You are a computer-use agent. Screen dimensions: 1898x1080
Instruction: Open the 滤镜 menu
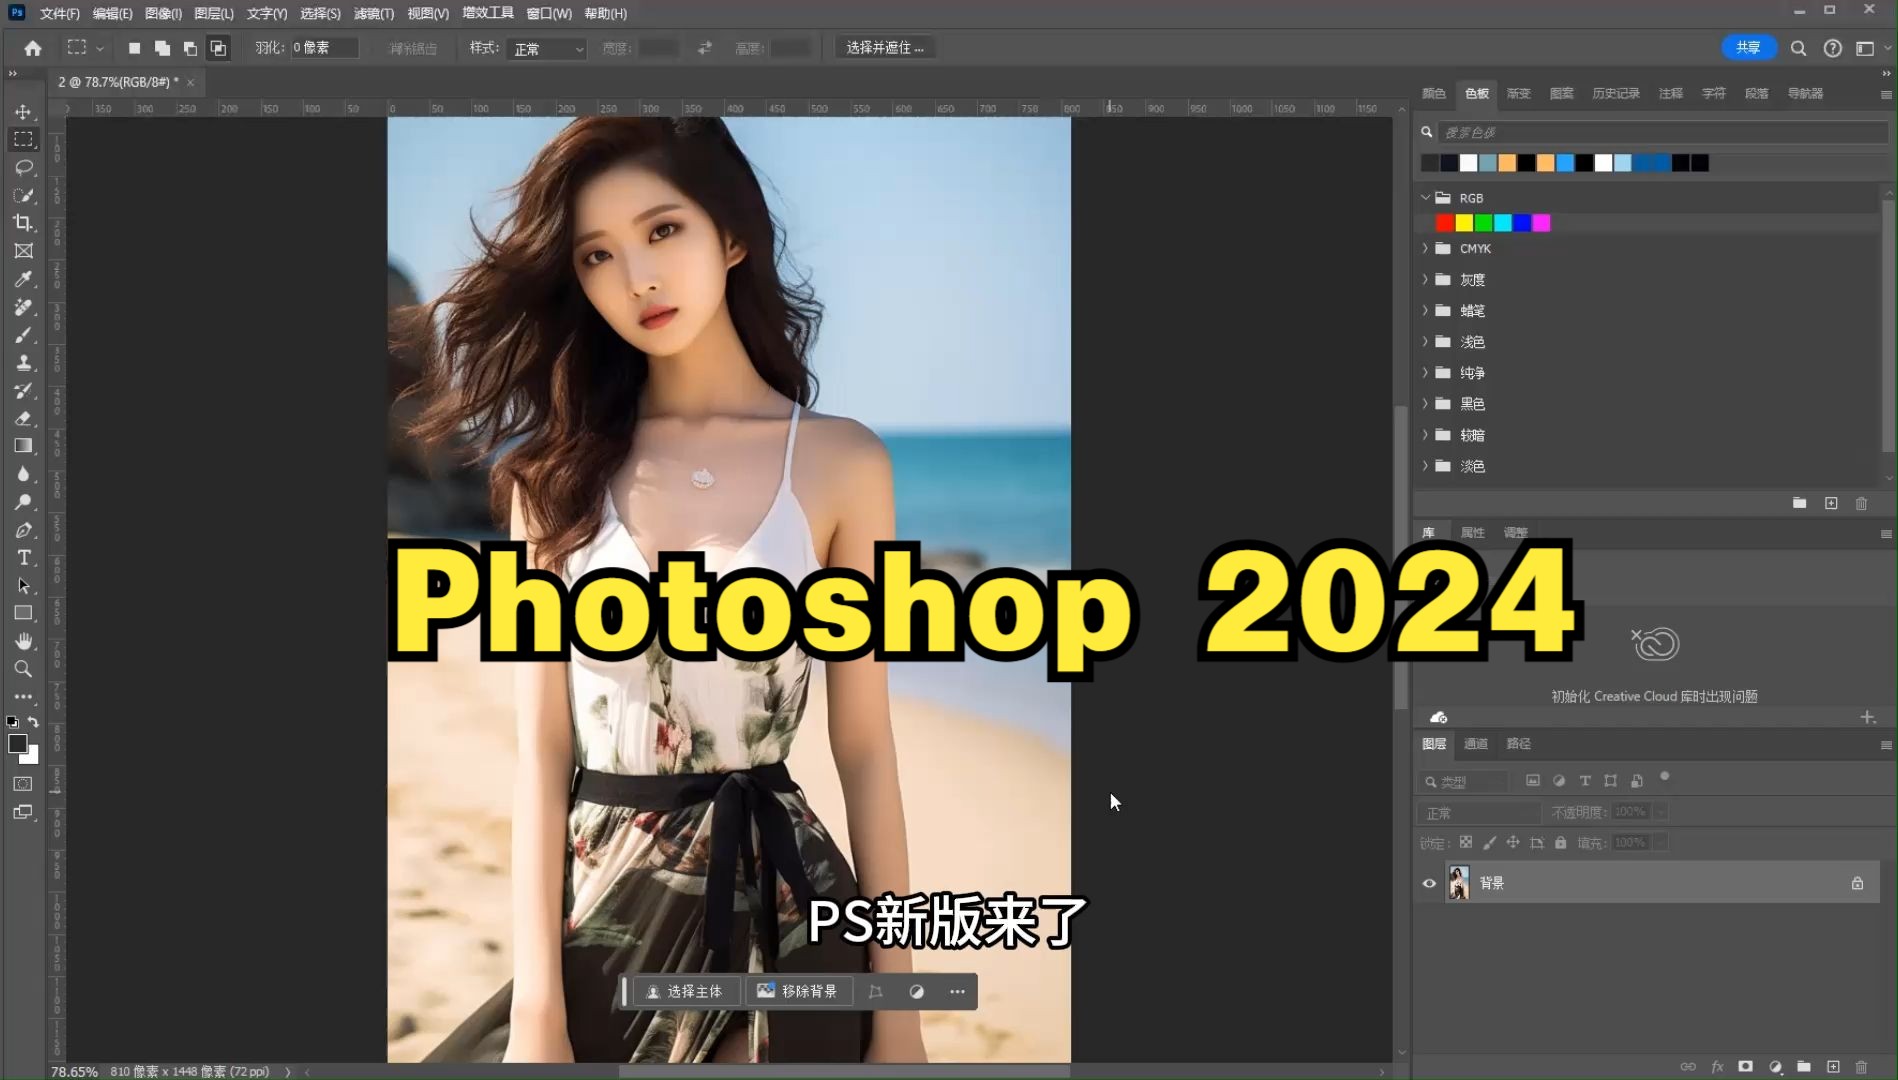coord(373,13)
